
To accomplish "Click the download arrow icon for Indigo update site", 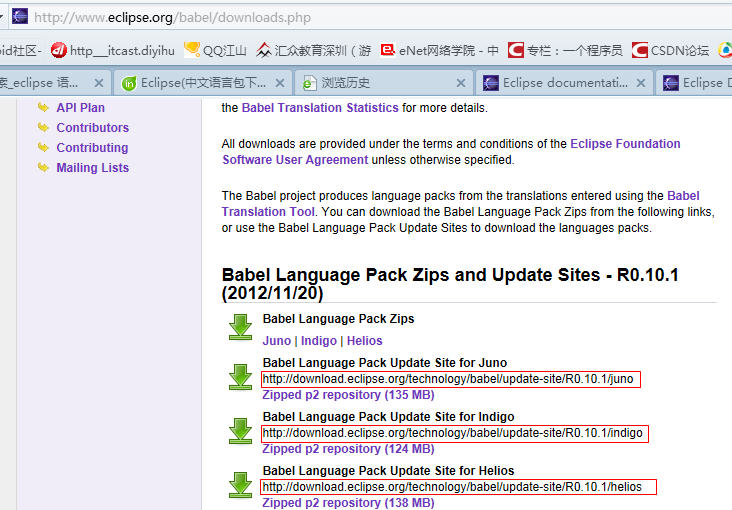I will coord(240,431).
